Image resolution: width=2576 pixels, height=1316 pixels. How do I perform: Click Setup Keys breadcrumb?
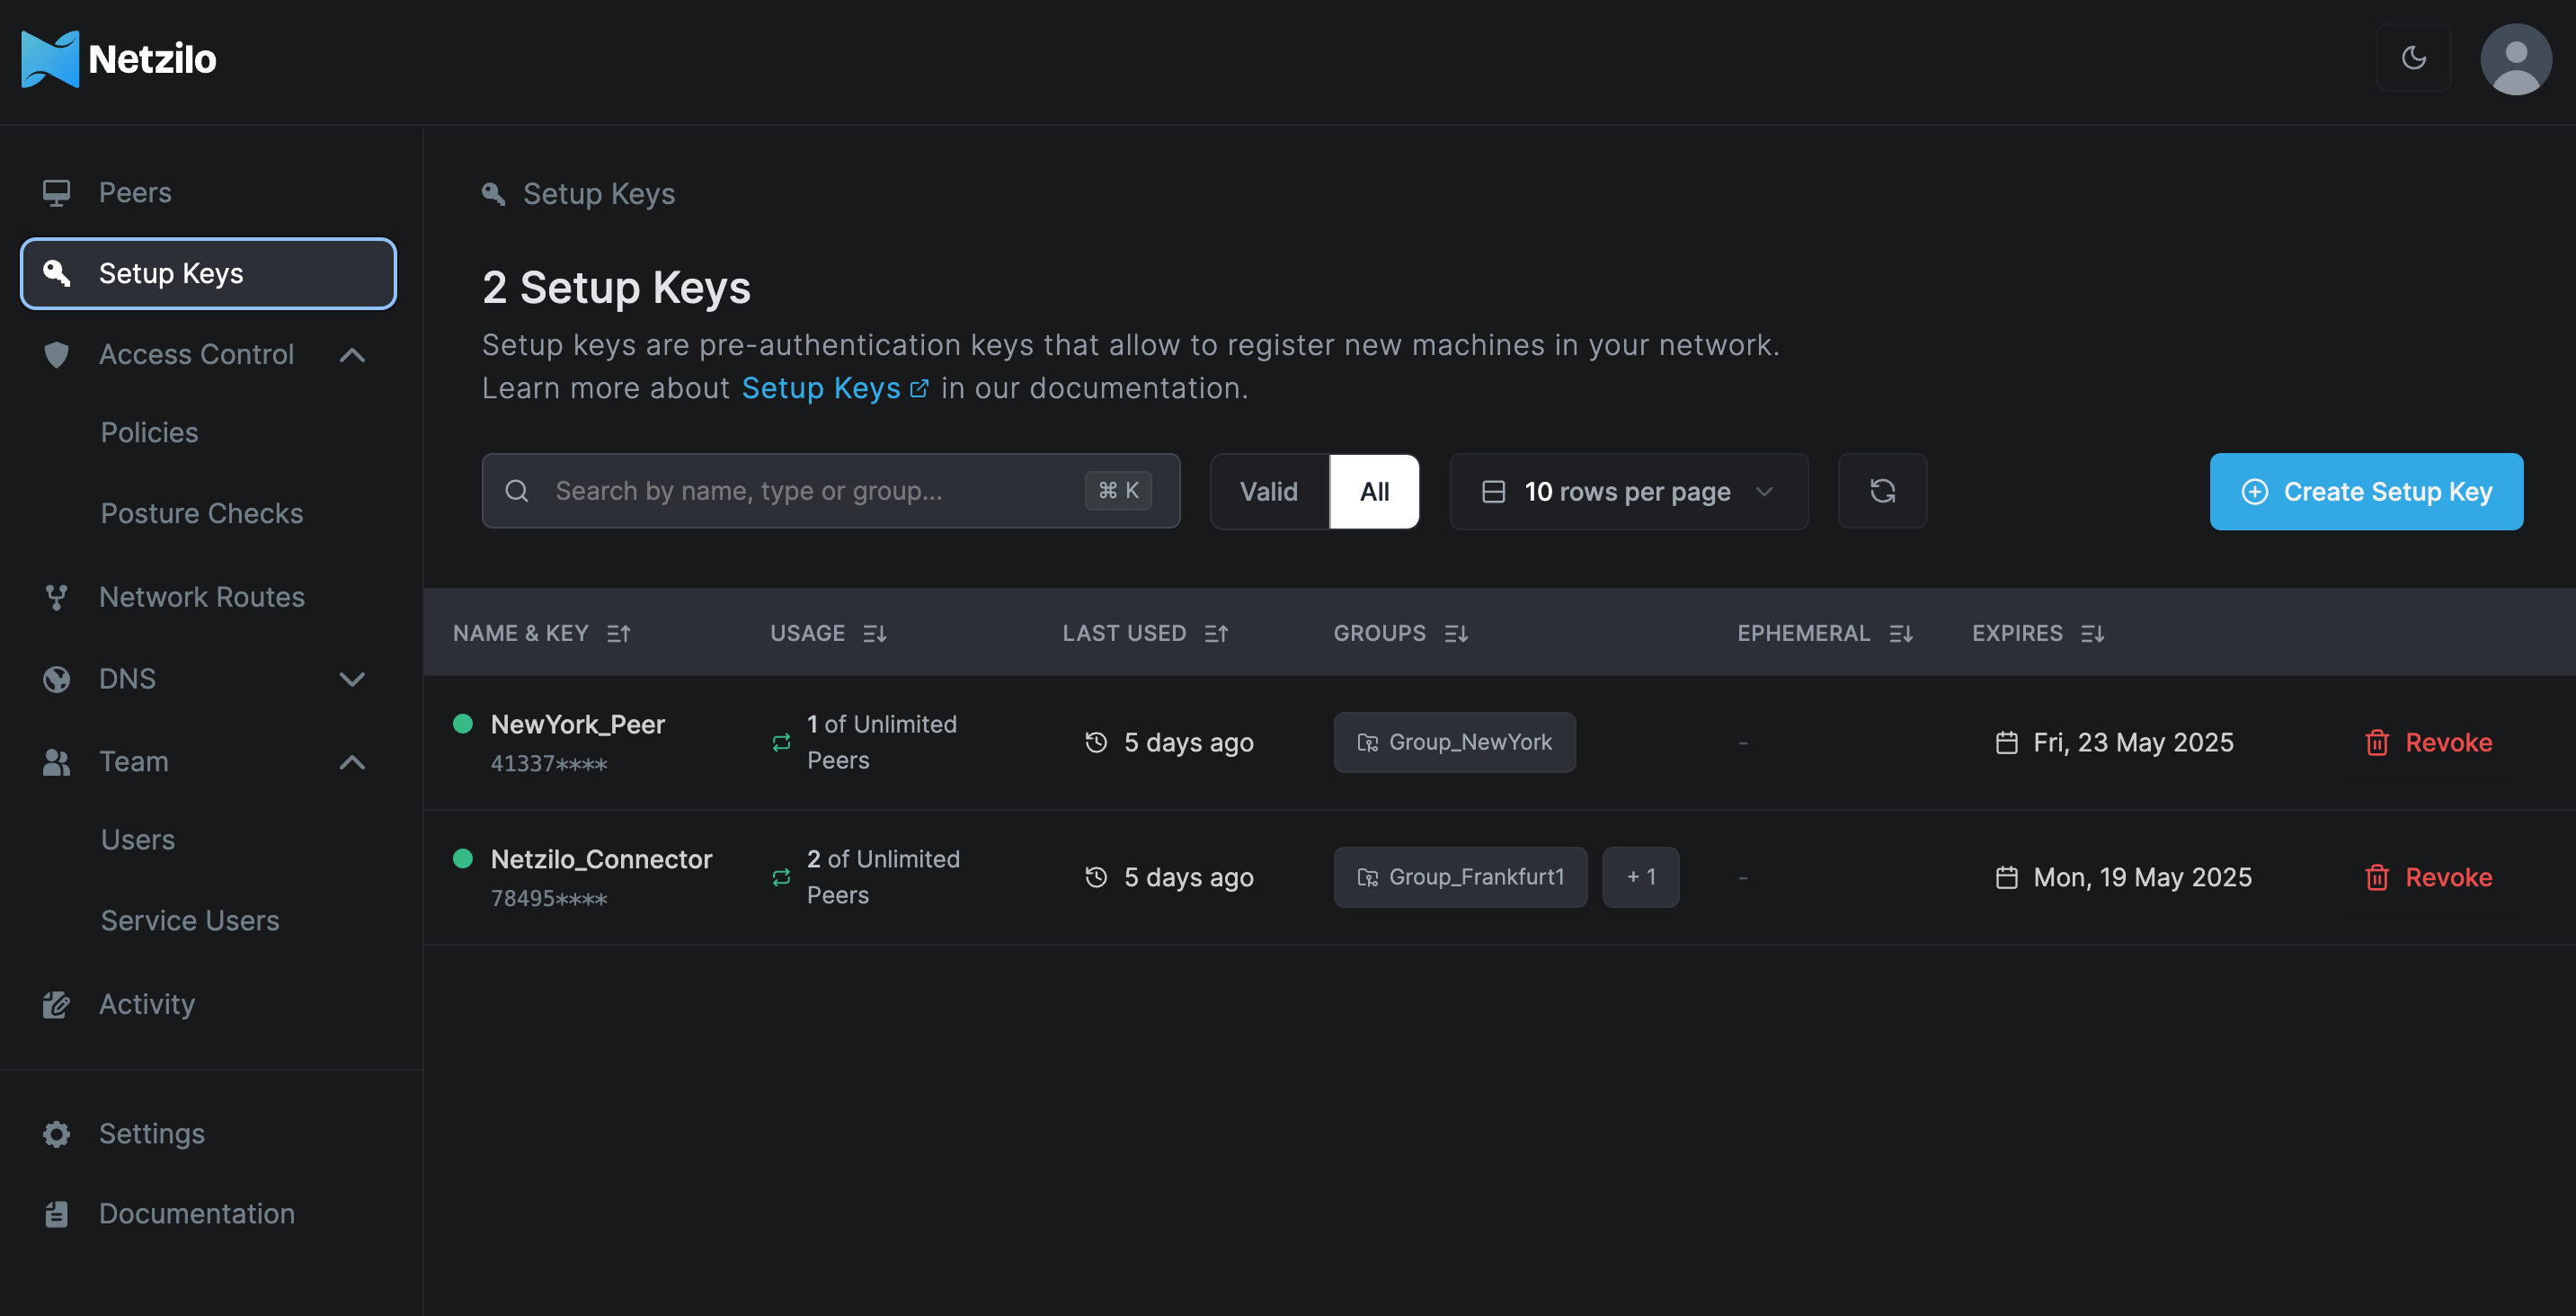coord(599,194)
